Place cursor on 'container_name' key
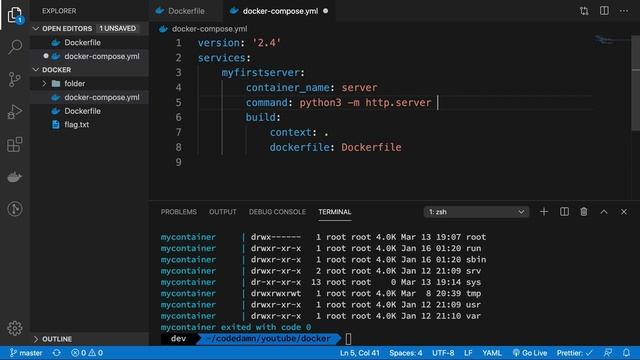 pyautogui.click(x=287, y=87)
